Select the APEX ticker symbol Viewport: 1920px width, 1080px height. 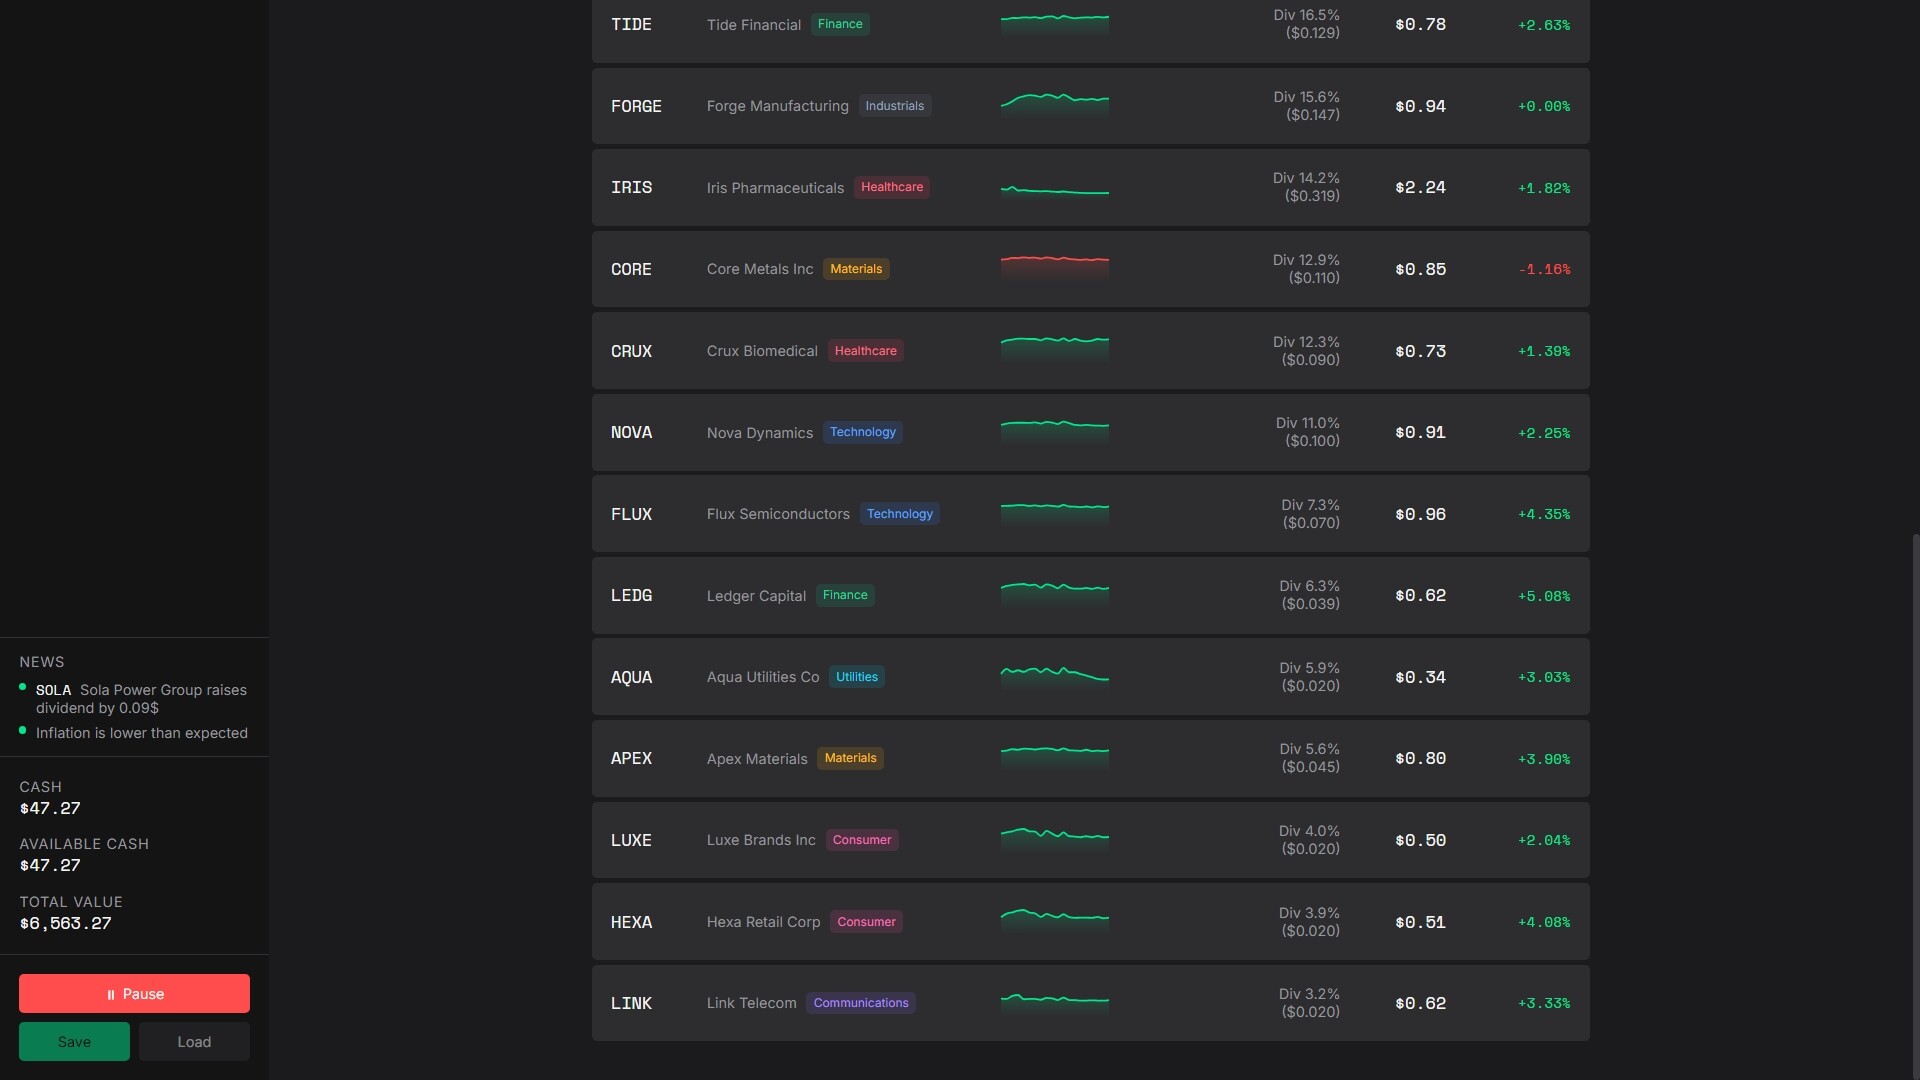[x=631, y=759]
